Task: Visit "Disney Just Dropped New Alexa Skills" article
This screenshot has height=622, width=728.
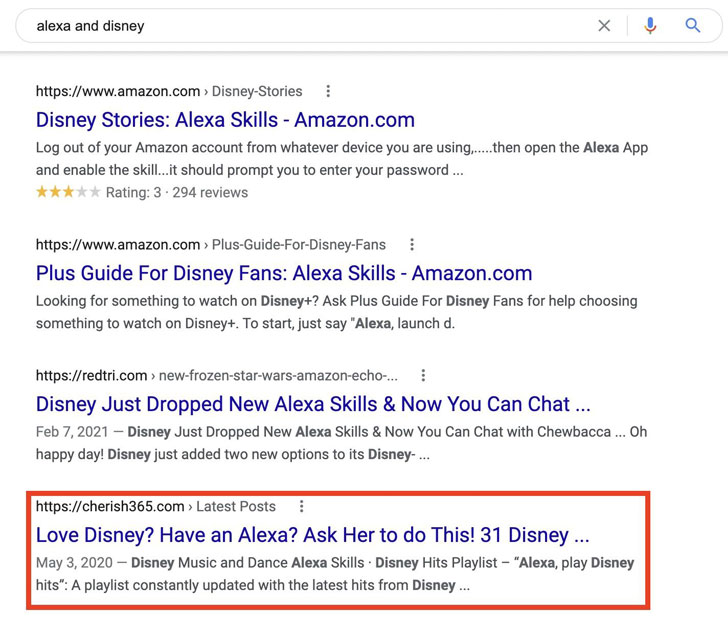Action: (312, 404)
